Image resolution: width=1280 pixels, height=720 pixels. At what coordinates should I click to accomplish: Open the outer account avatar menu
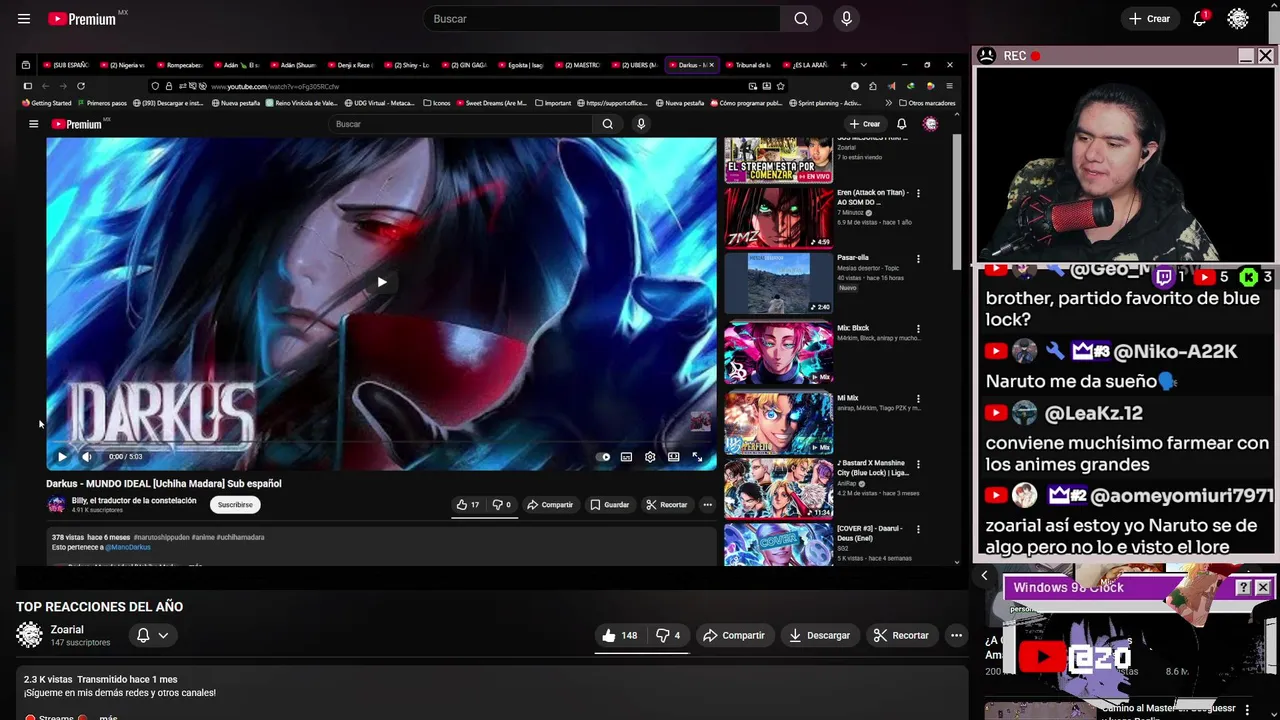(x=1238, y=19)
